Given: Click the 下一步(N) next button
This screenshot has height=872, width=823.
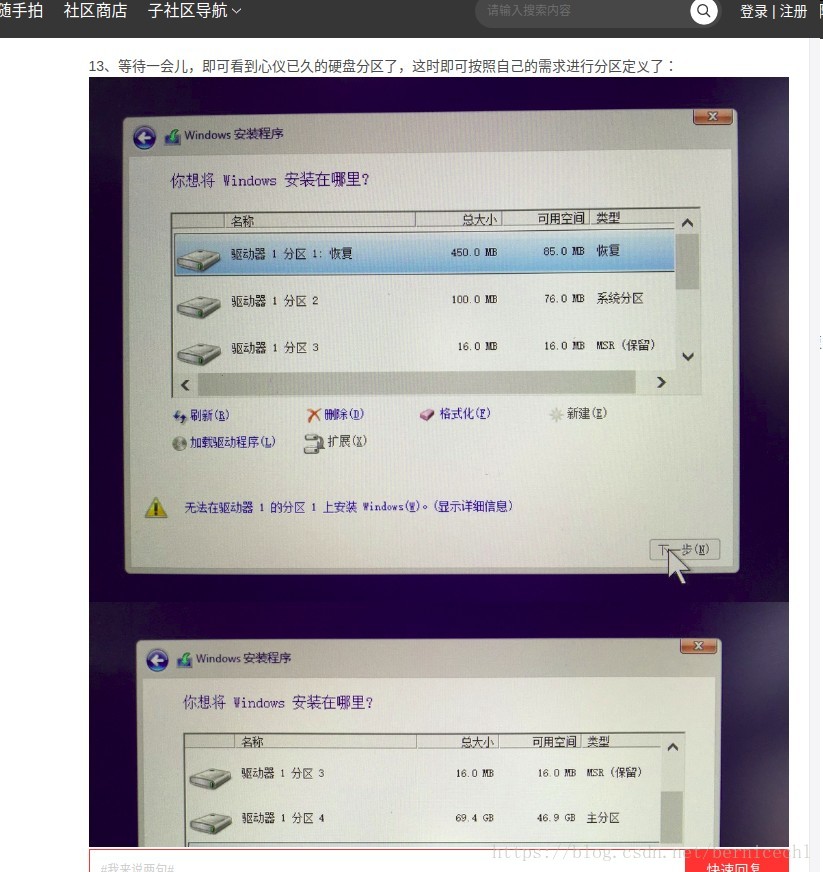Looking at the screenshot, I should 685,549.
